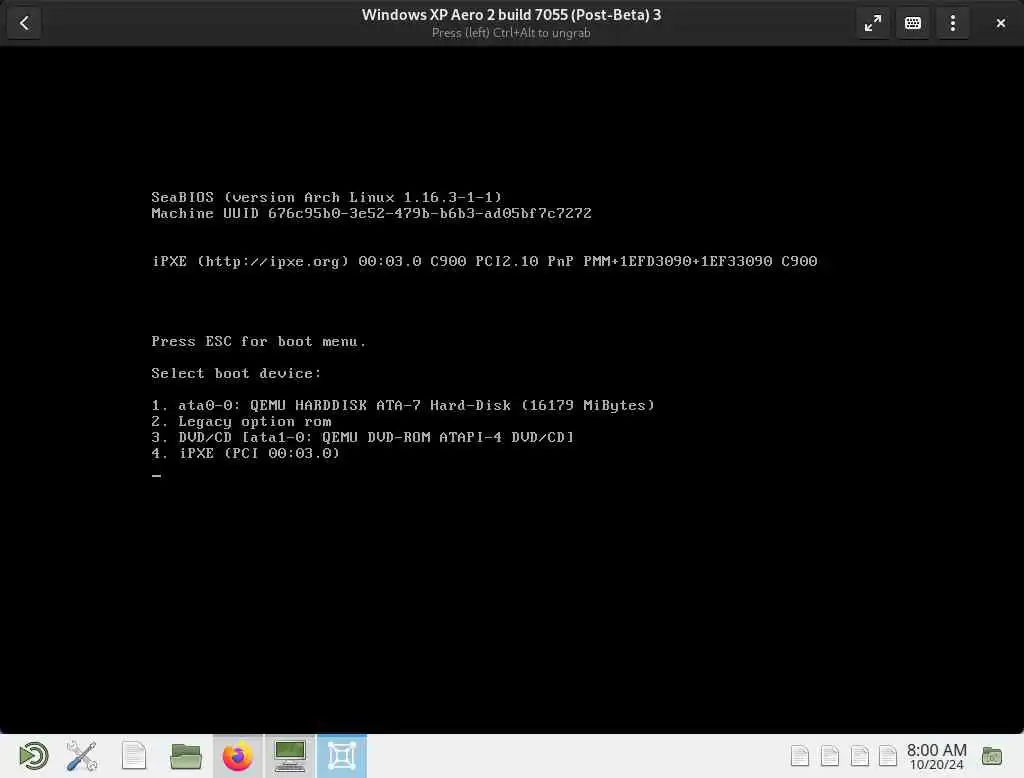Toggle fullscreen mode for the VM display
Screen dimensions: 1024x778
pyautogui.click(x=872, y=24)
